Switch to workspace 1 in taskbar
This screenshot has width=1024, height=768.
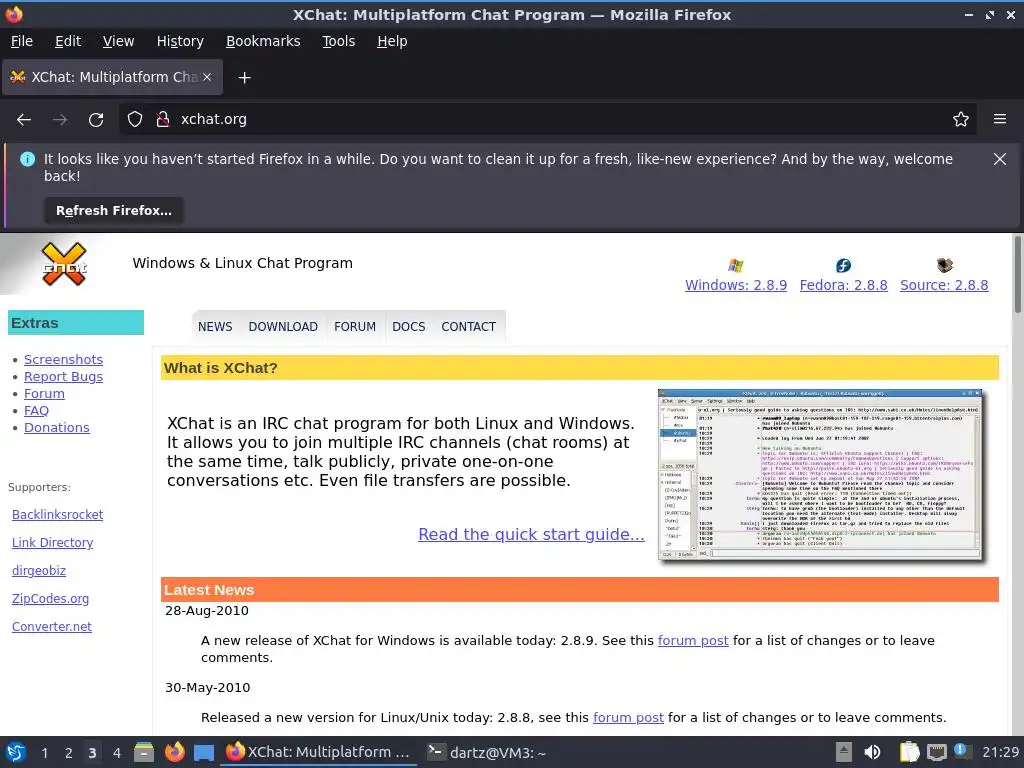point(44,753)
